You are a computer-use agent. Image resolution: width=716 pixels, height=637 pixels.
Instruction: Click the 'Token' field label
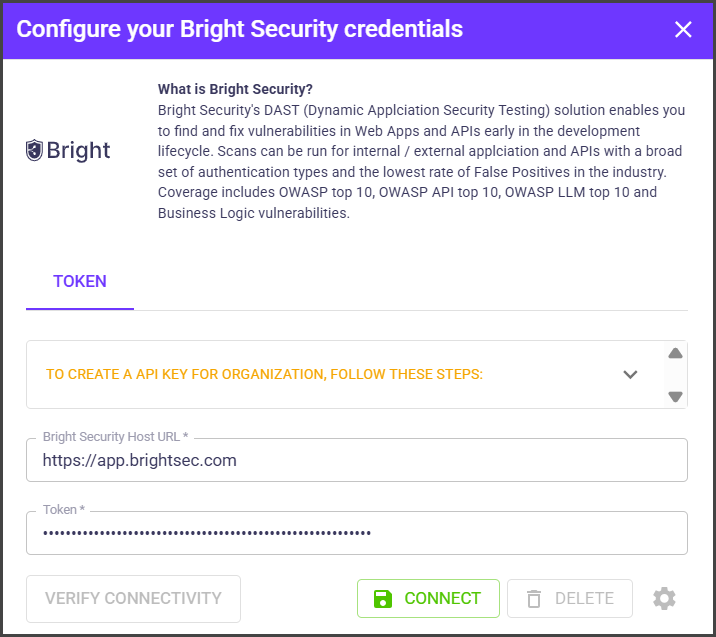tap(63, 510)
